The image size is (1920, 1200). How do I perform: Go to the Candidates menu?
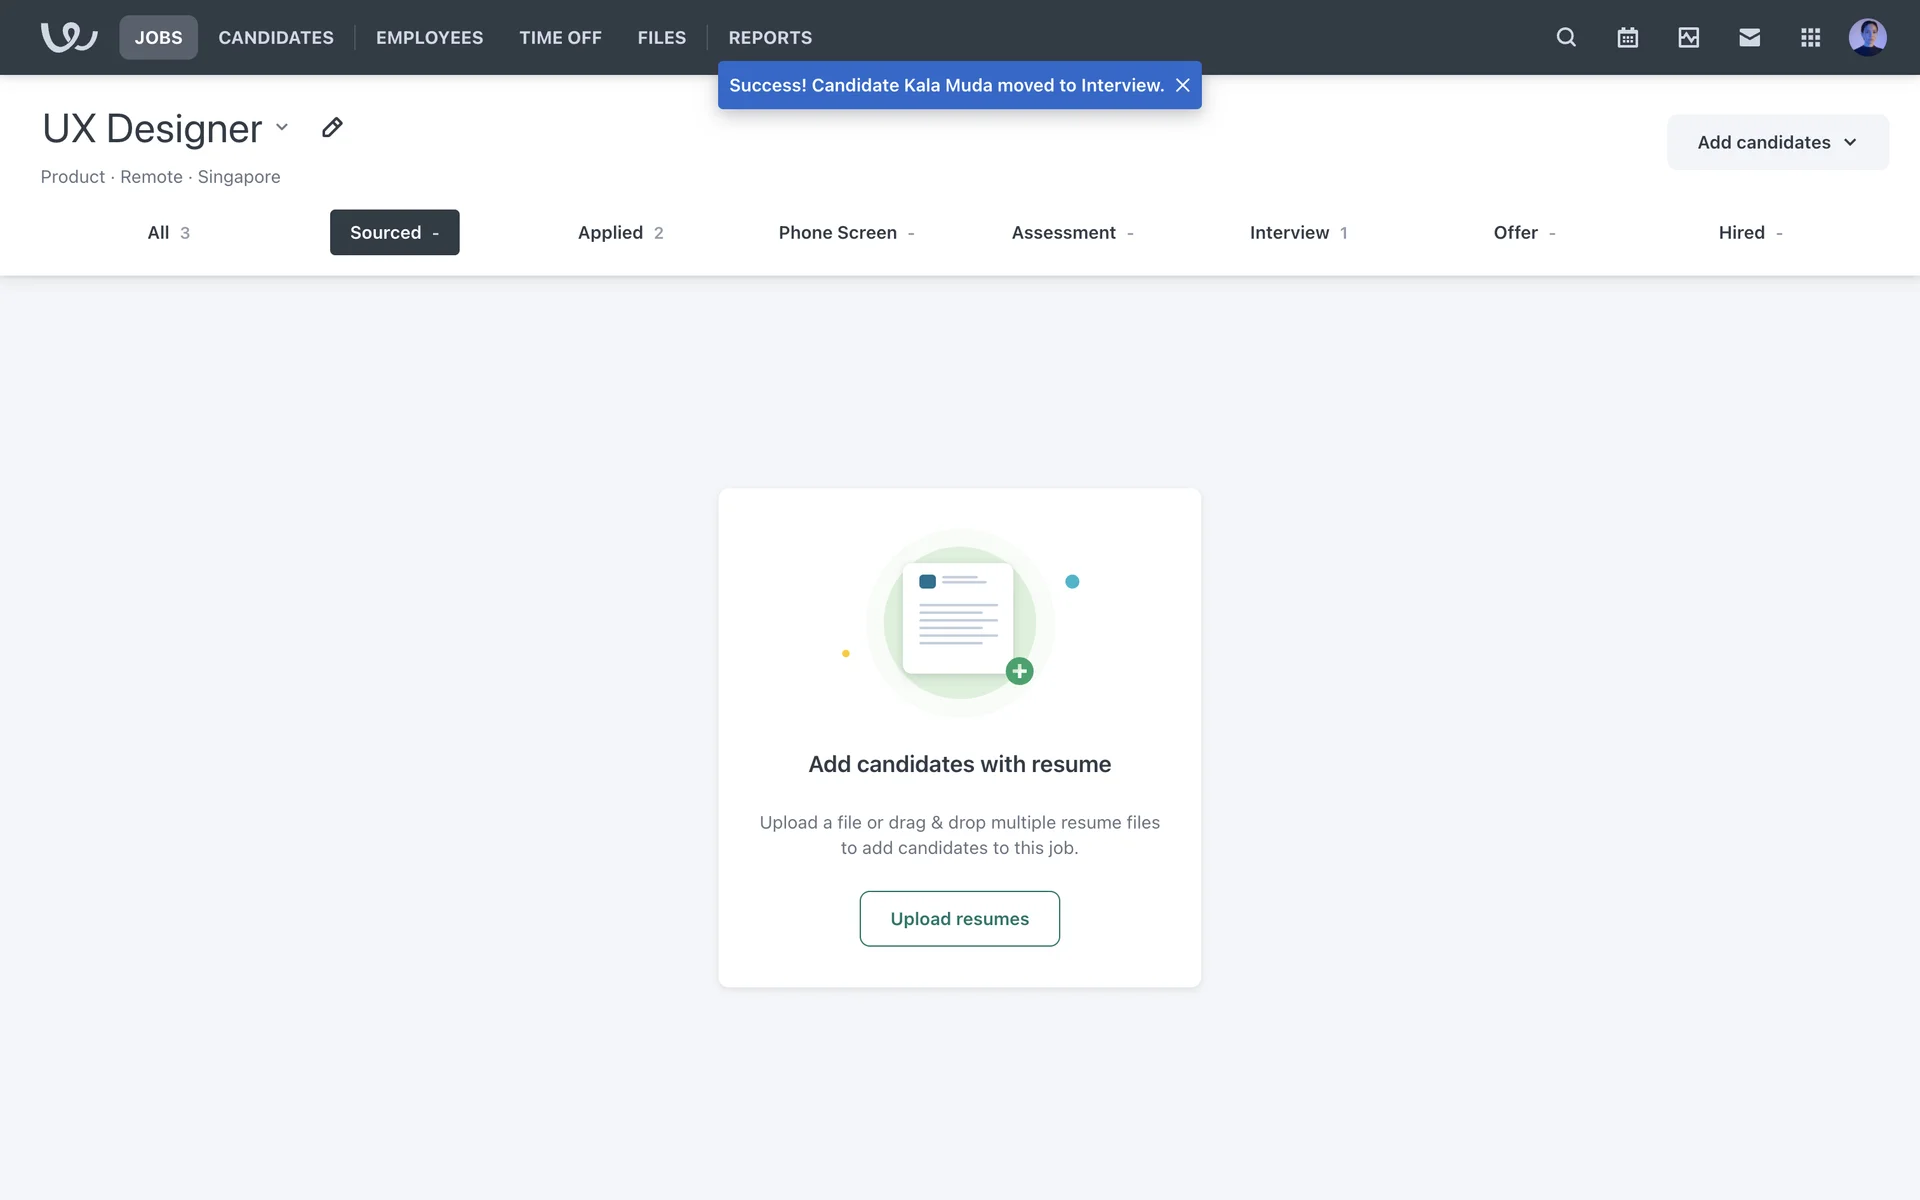pyautogui.click(x=276, y=37)
